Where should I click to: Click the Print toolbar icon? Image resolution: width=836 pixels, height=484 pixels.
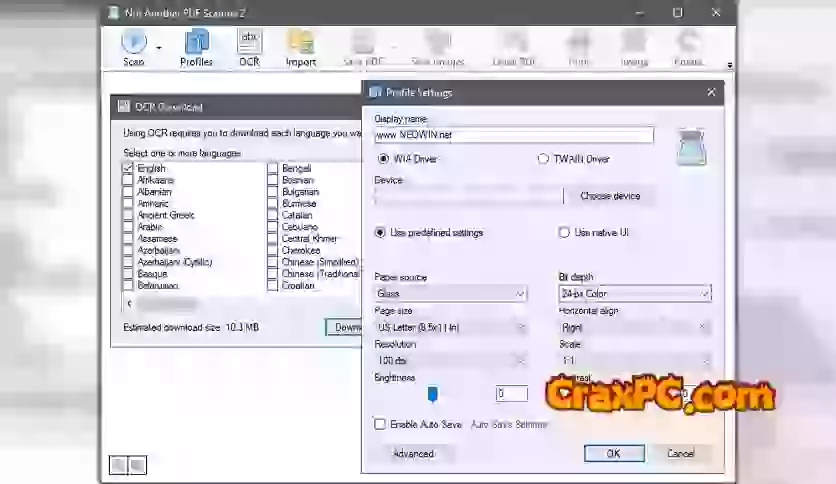coord(578,46)
